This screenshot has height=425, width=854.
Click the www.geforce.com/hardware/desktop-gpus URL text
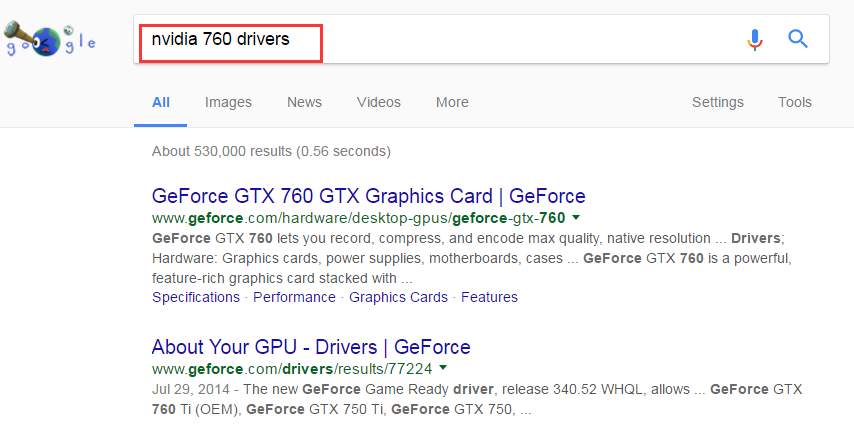point(358,218)
